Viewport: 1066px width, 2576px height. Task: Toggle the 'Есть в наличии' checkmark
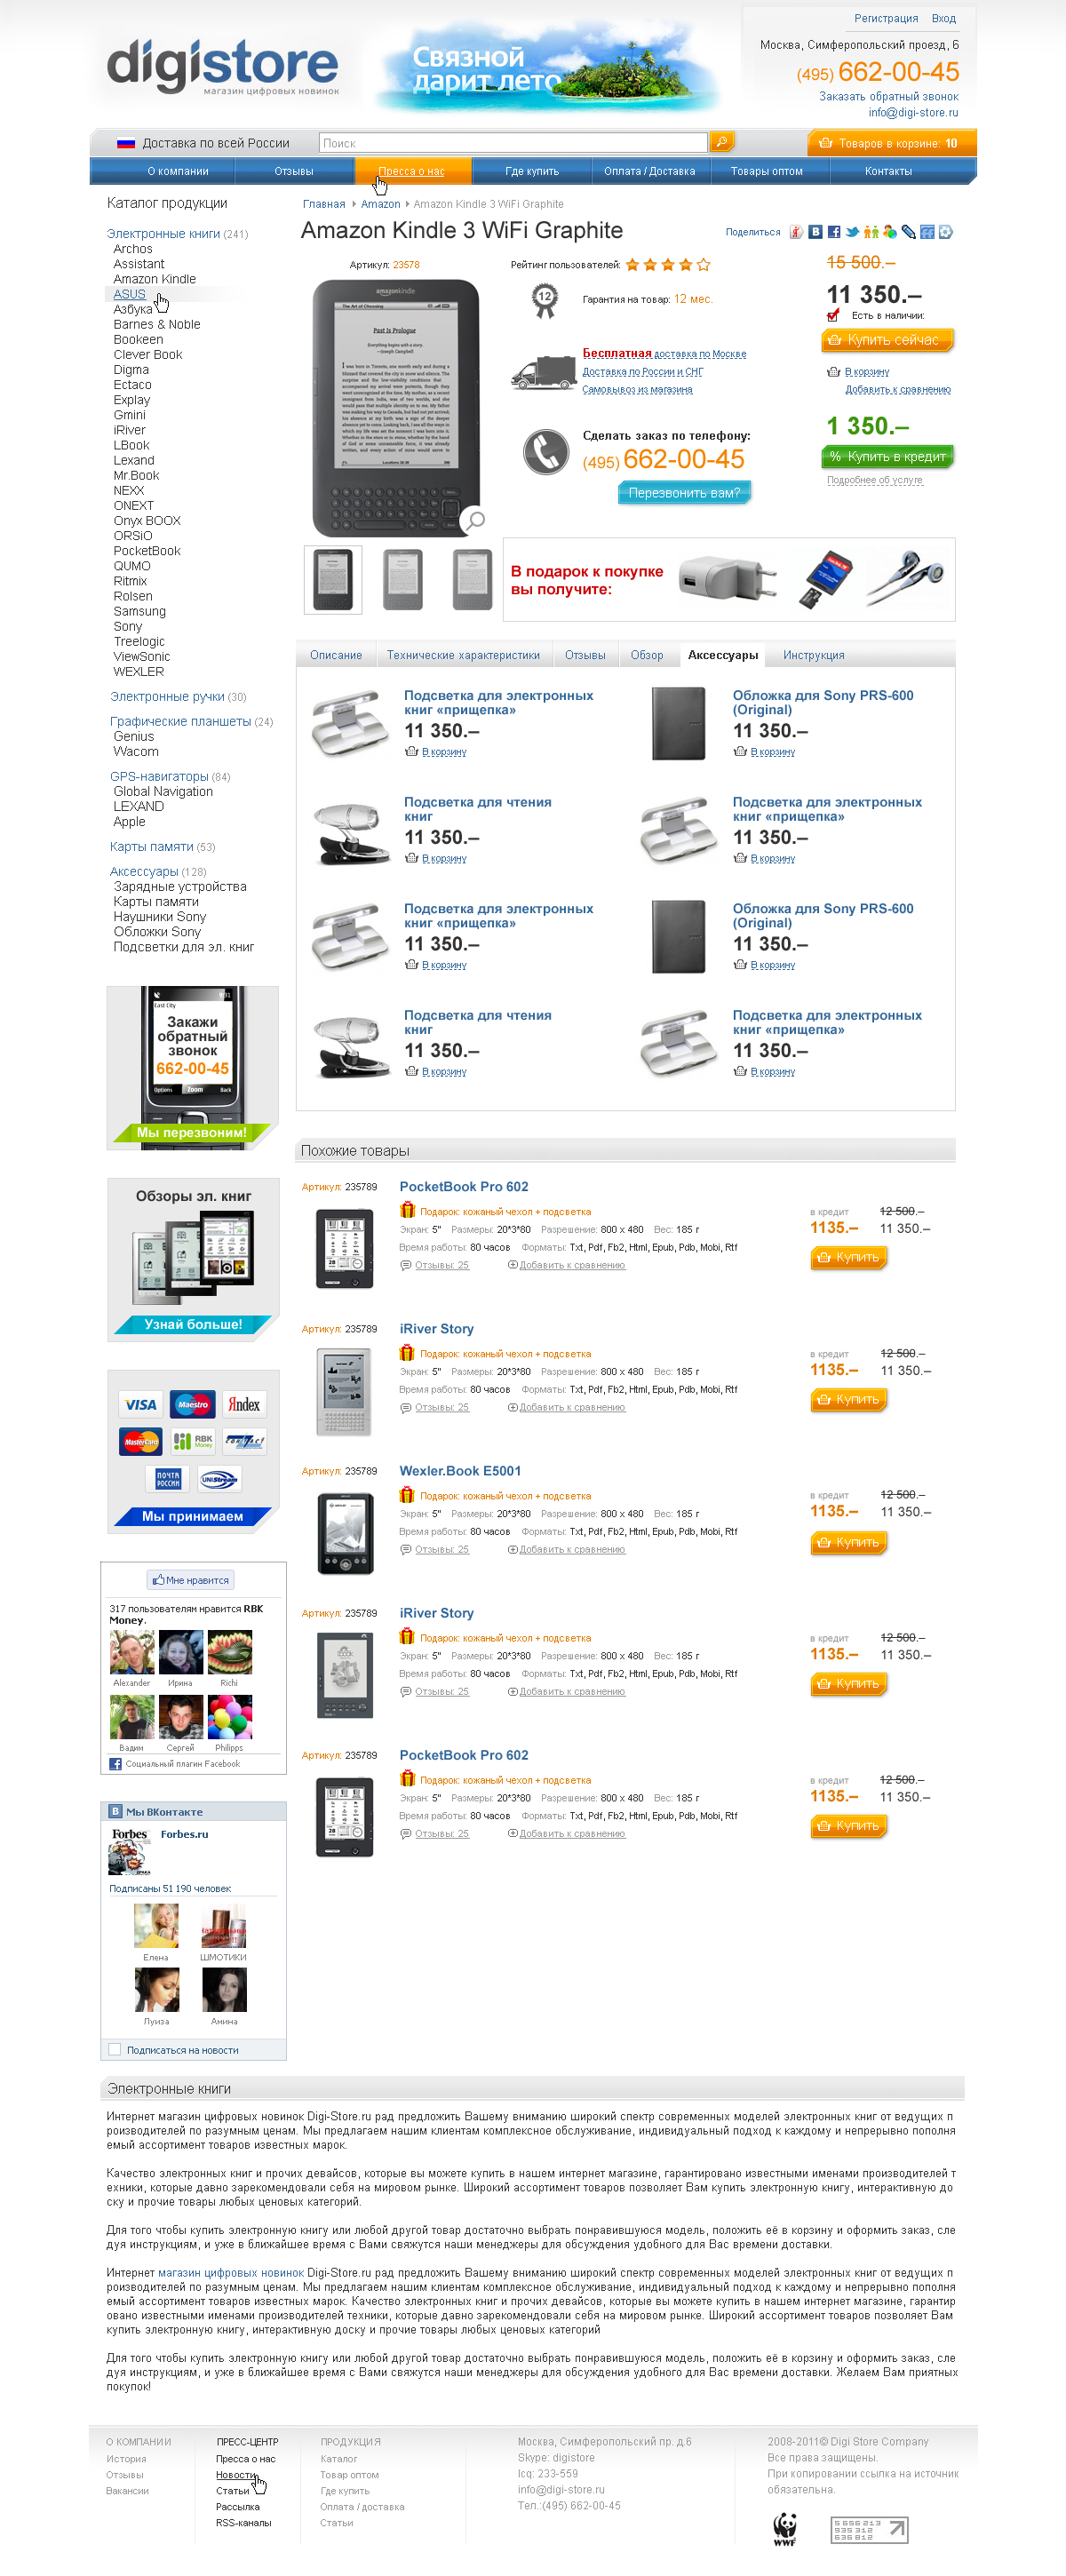(833, 315)
